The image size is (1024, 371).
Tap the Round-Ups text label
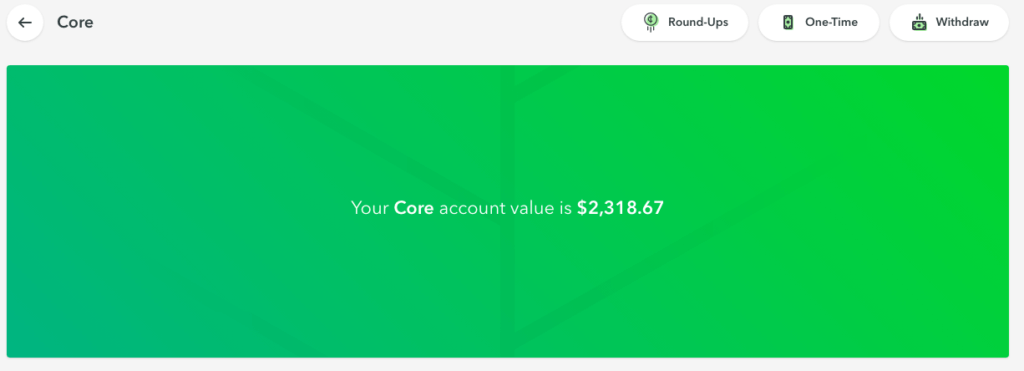coord(698,22)
